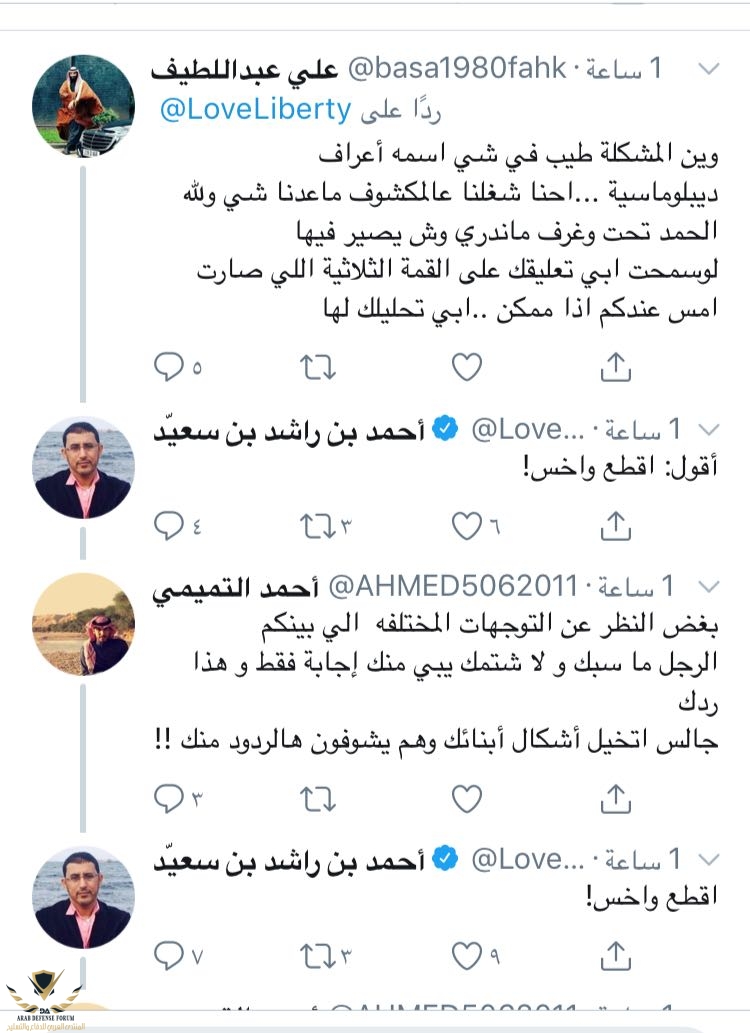View أحمد التميمي's desert avatar
Viewport: 750px width, 1033px height.
click(83, 622)
